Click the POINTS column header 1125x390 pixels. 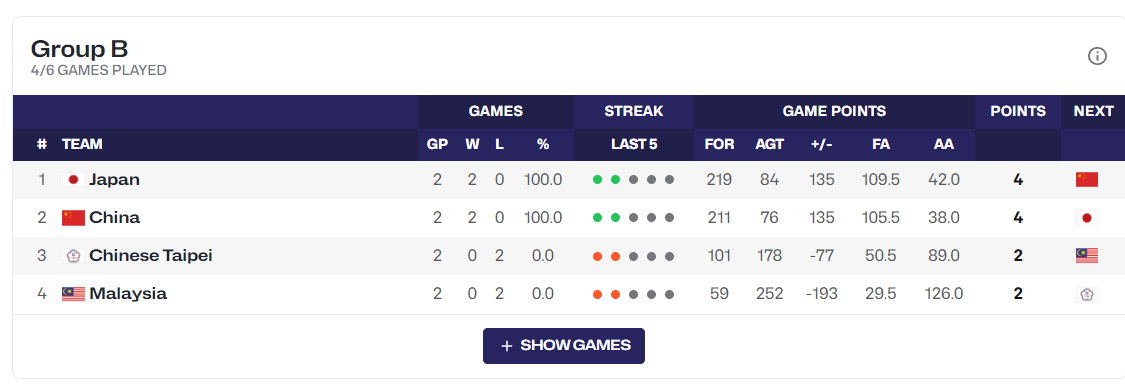click(1017, 111)
